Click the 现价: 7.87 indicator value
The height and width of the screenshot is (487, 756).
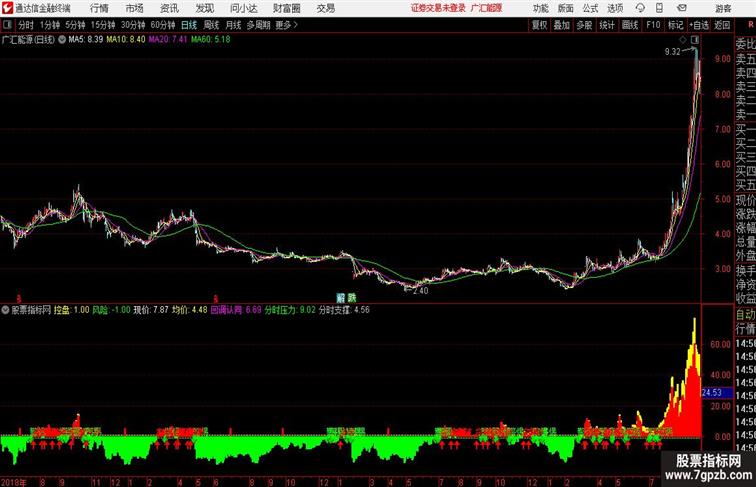point(151,310)
